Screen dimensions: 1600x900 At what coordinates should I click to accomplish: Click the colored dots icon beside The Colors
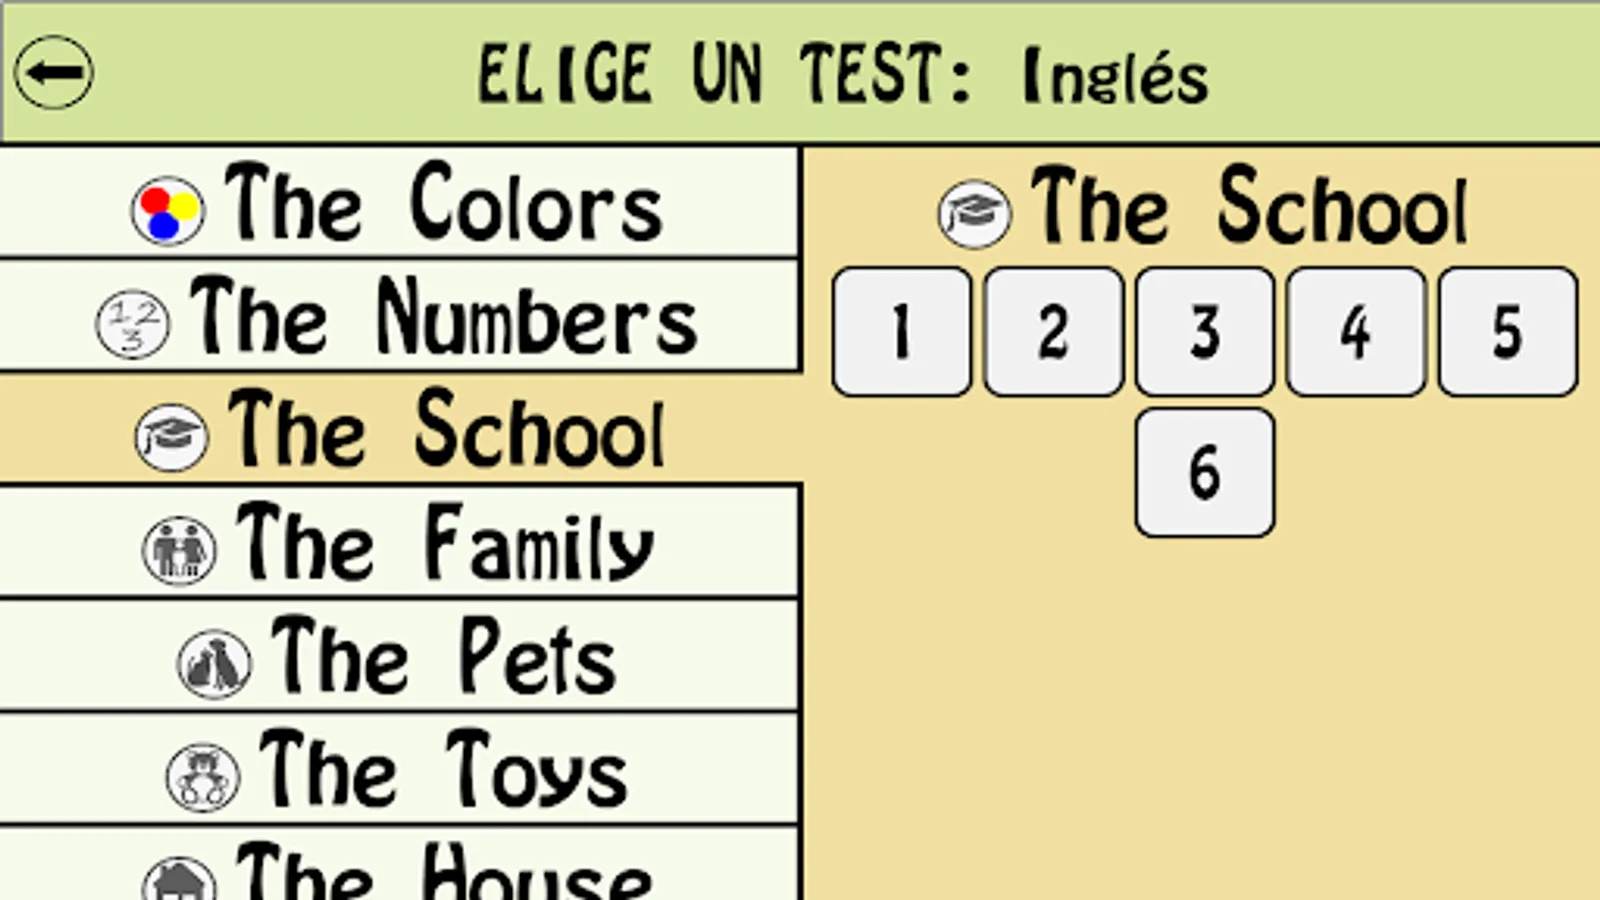(x=167, y=211)
